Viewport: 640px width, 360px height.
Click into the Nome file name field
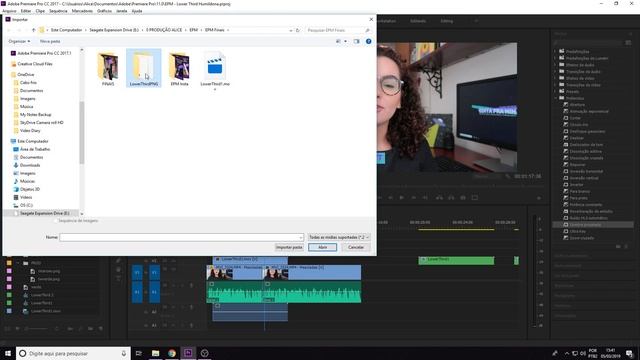[x=182, y=237]
